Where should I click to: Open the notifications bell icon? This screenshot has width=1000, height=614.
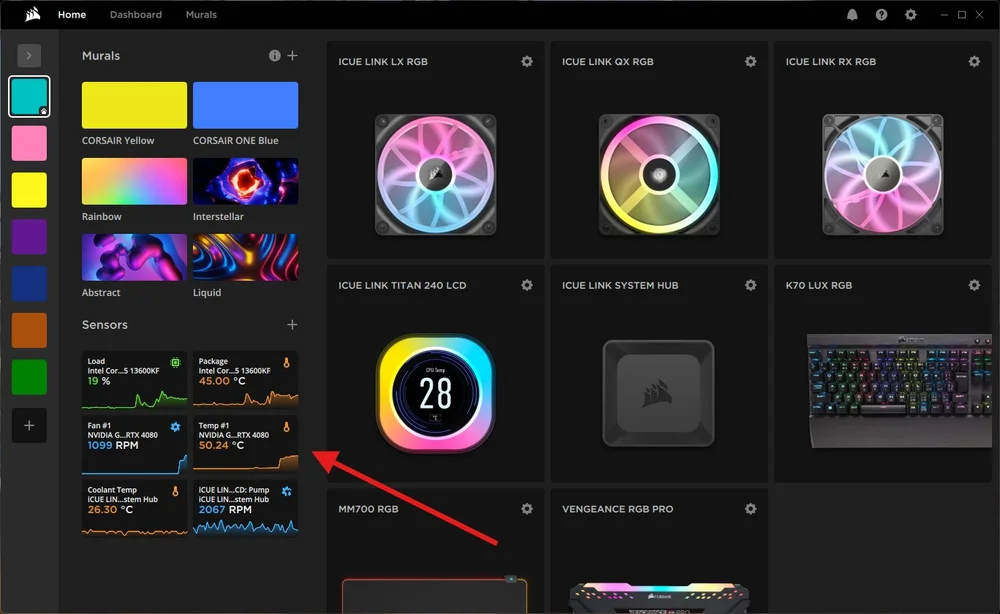[852, 15]
